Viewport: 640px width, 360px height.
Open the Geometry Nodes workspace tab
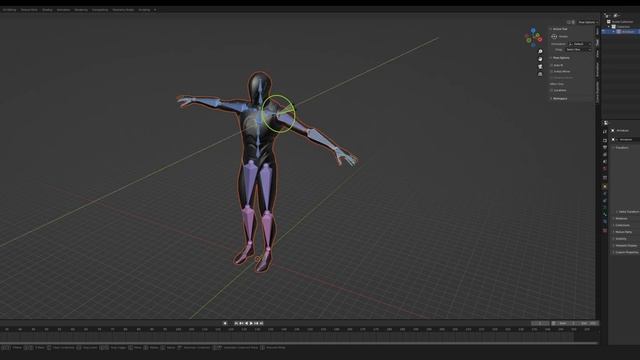click(x=123, y=10)
